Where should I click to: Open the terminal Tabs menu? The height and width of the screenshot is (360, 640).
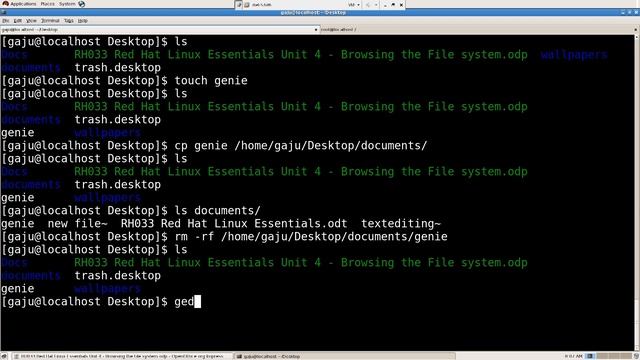(69, 20)
